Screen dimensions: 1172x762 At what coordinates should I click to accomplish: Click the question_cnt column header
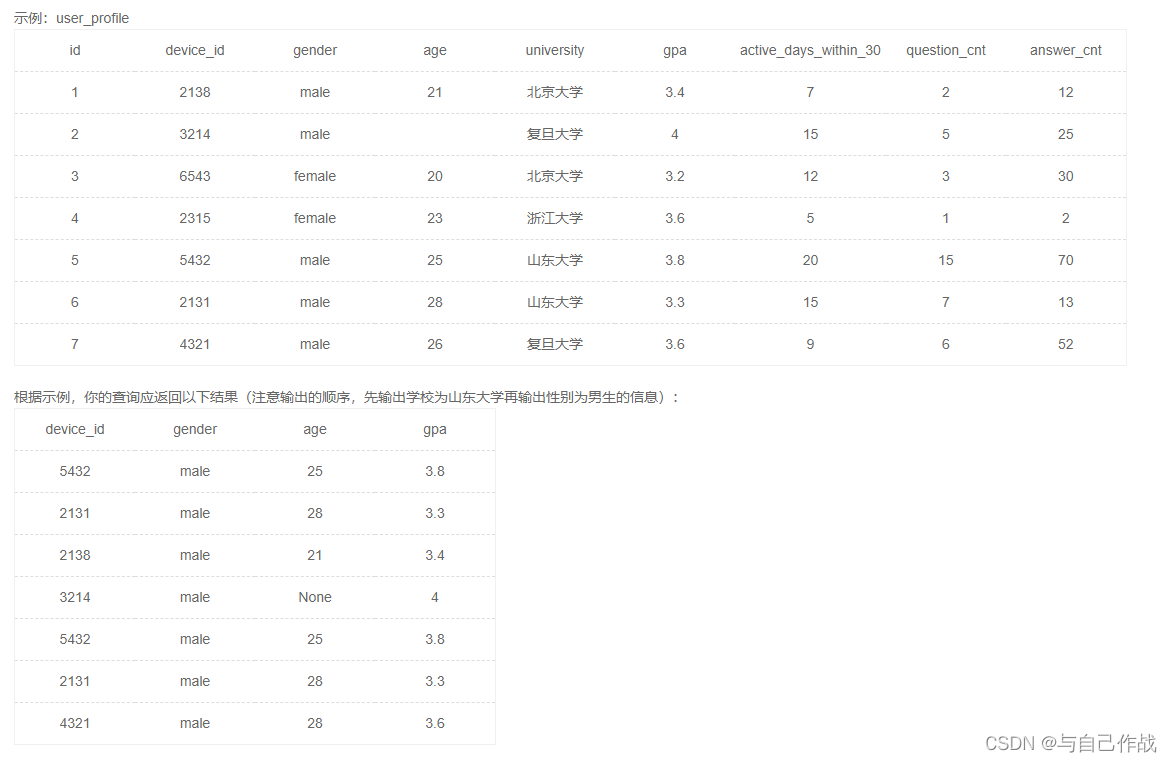945,50
